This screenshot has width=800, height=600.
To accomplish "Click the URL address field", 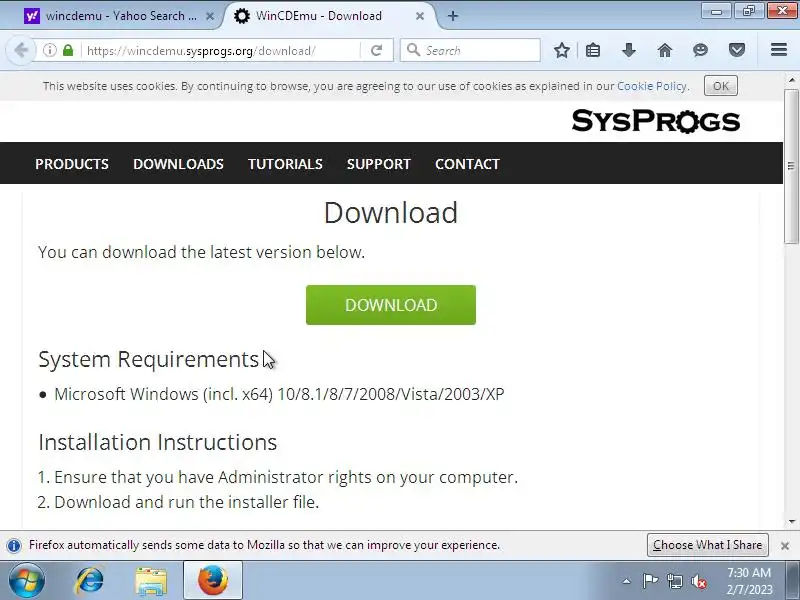I will point(220,51).
